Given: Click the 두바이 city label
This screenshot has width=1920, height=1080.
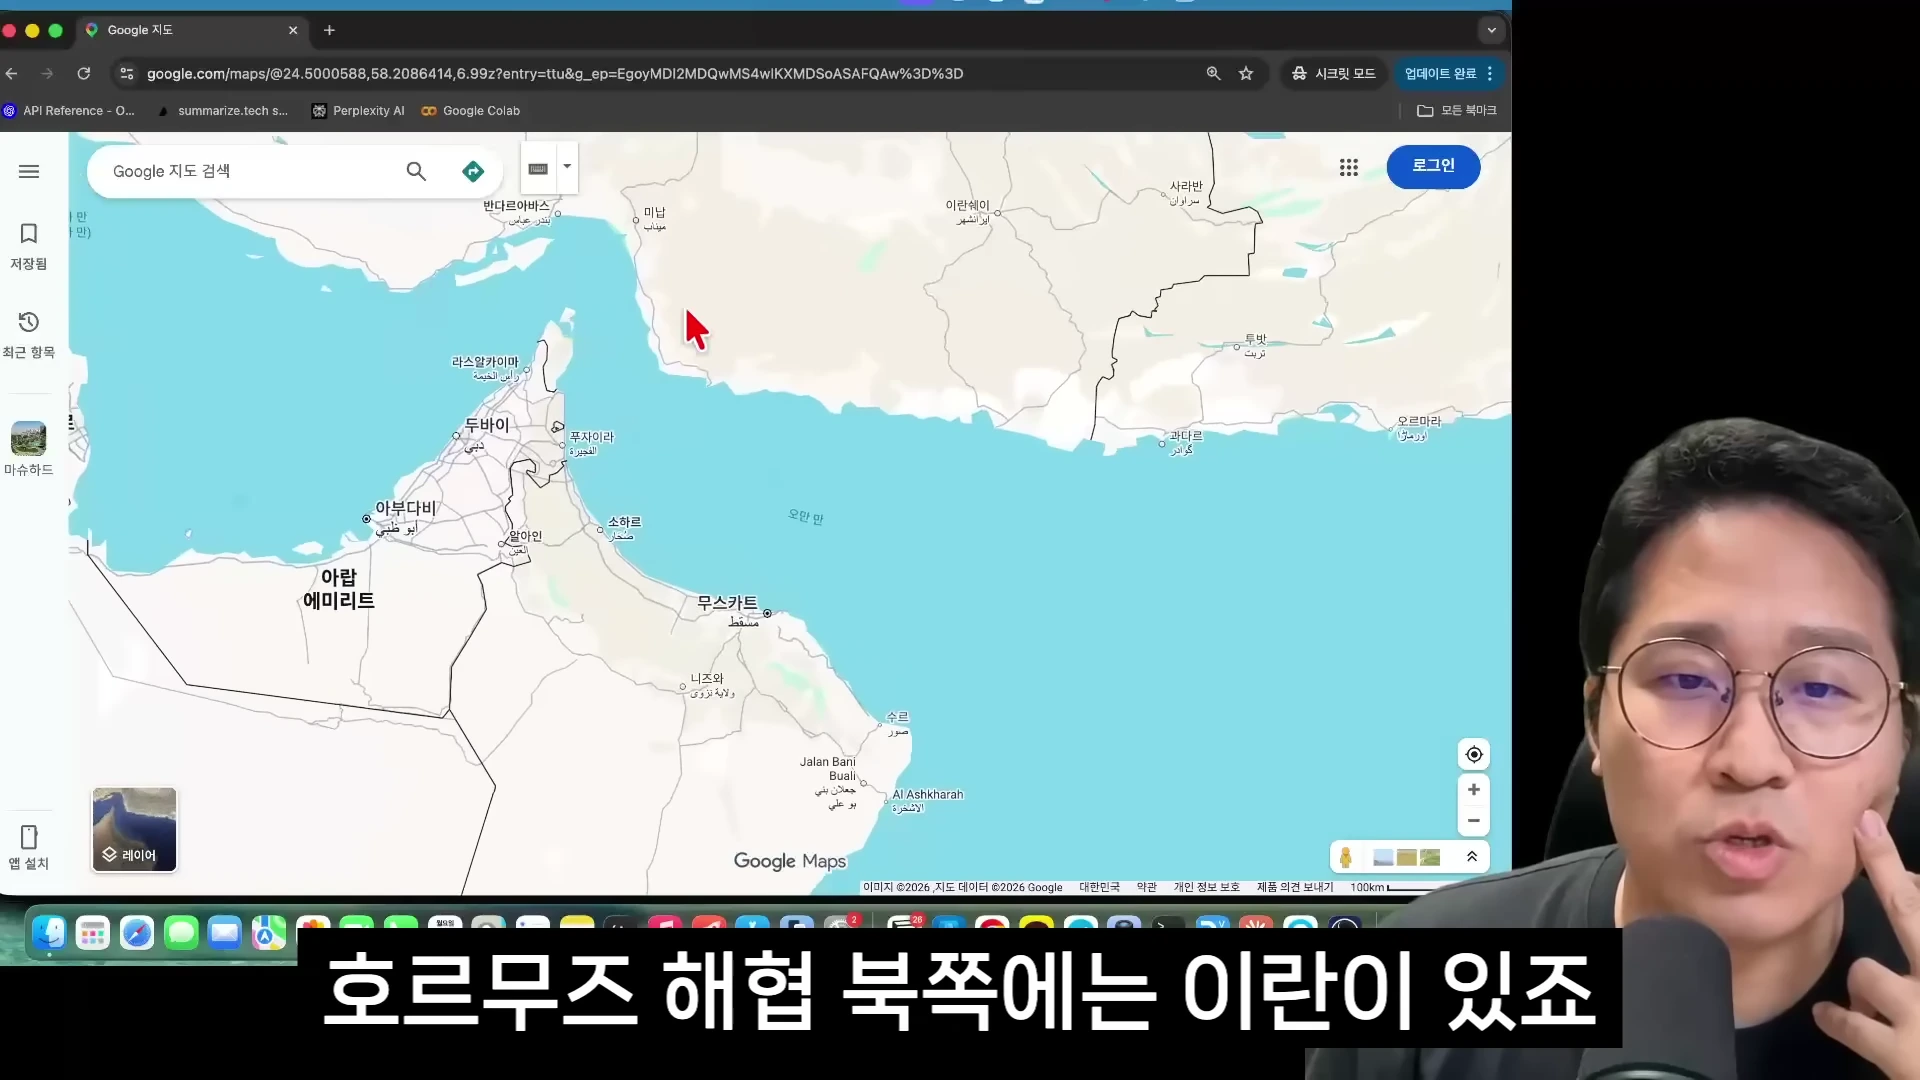Looking at the screenshot, I should coord(487,425).
